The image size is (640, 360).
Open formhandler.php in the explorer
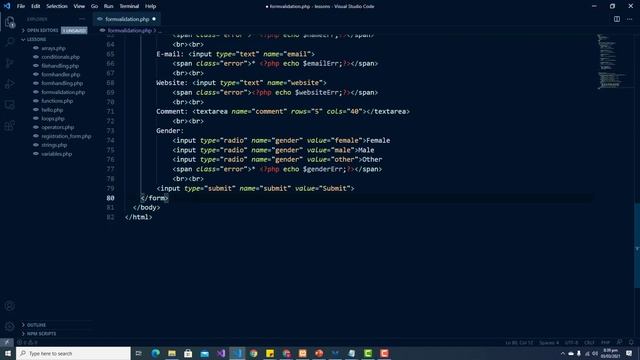point(60,75)
